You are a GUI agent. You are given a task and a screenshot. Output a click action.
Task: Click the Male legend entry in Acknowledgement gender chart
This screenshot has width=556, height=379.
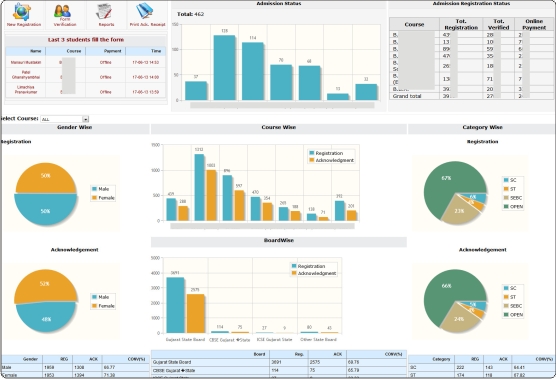click(100, 297)
